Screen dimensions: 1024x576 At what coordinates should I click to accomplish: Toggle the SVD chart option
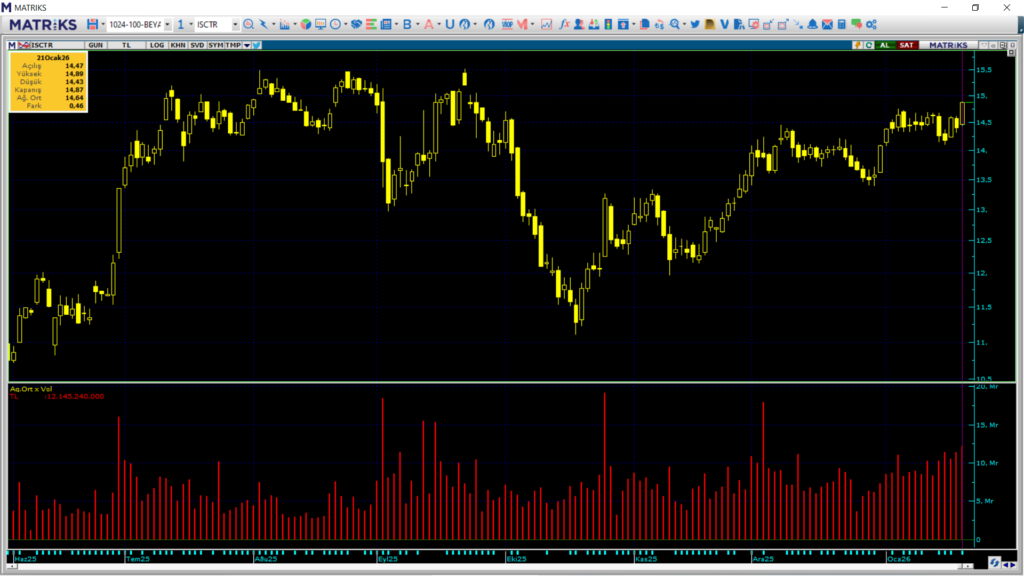pos(197,45)
